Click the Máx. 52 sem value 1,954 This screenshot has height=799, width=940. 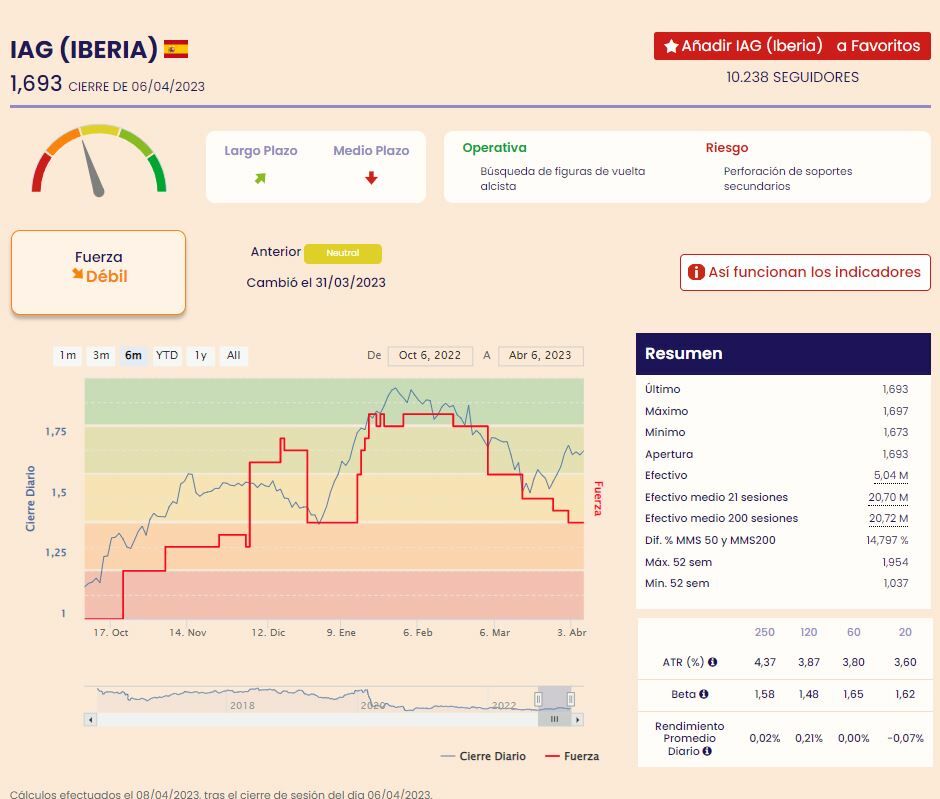click(x=895, y=562)
